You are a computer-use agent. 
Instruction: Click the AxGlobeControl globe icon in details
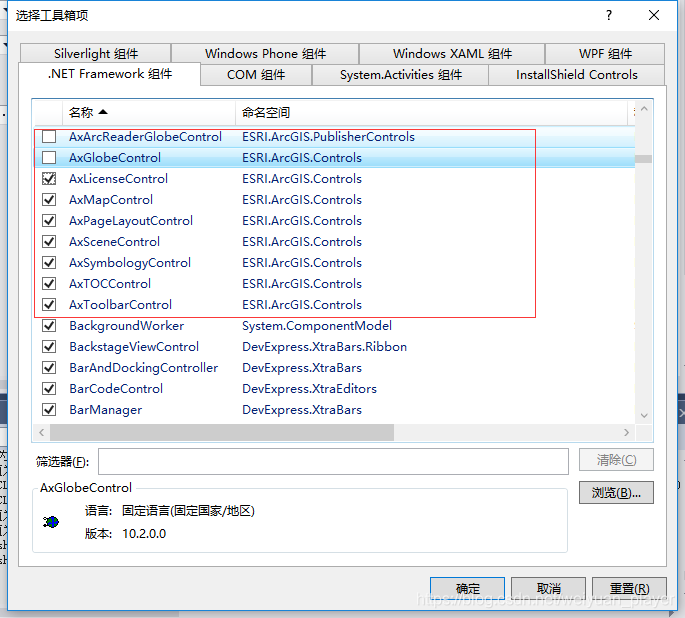51,521
